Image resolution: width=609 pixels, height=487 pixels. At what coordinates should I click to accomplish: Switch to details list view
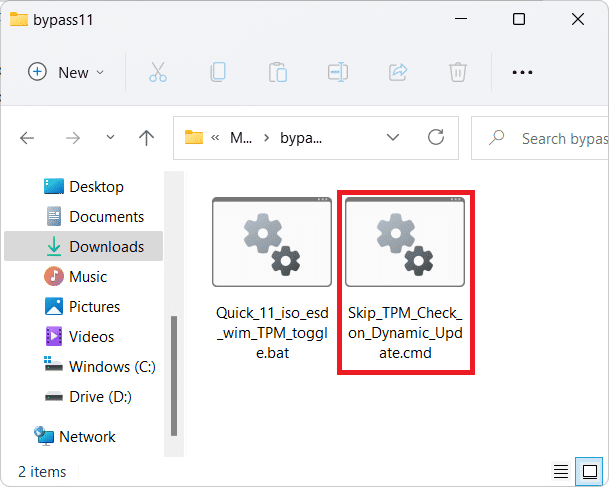click(561, 471)
